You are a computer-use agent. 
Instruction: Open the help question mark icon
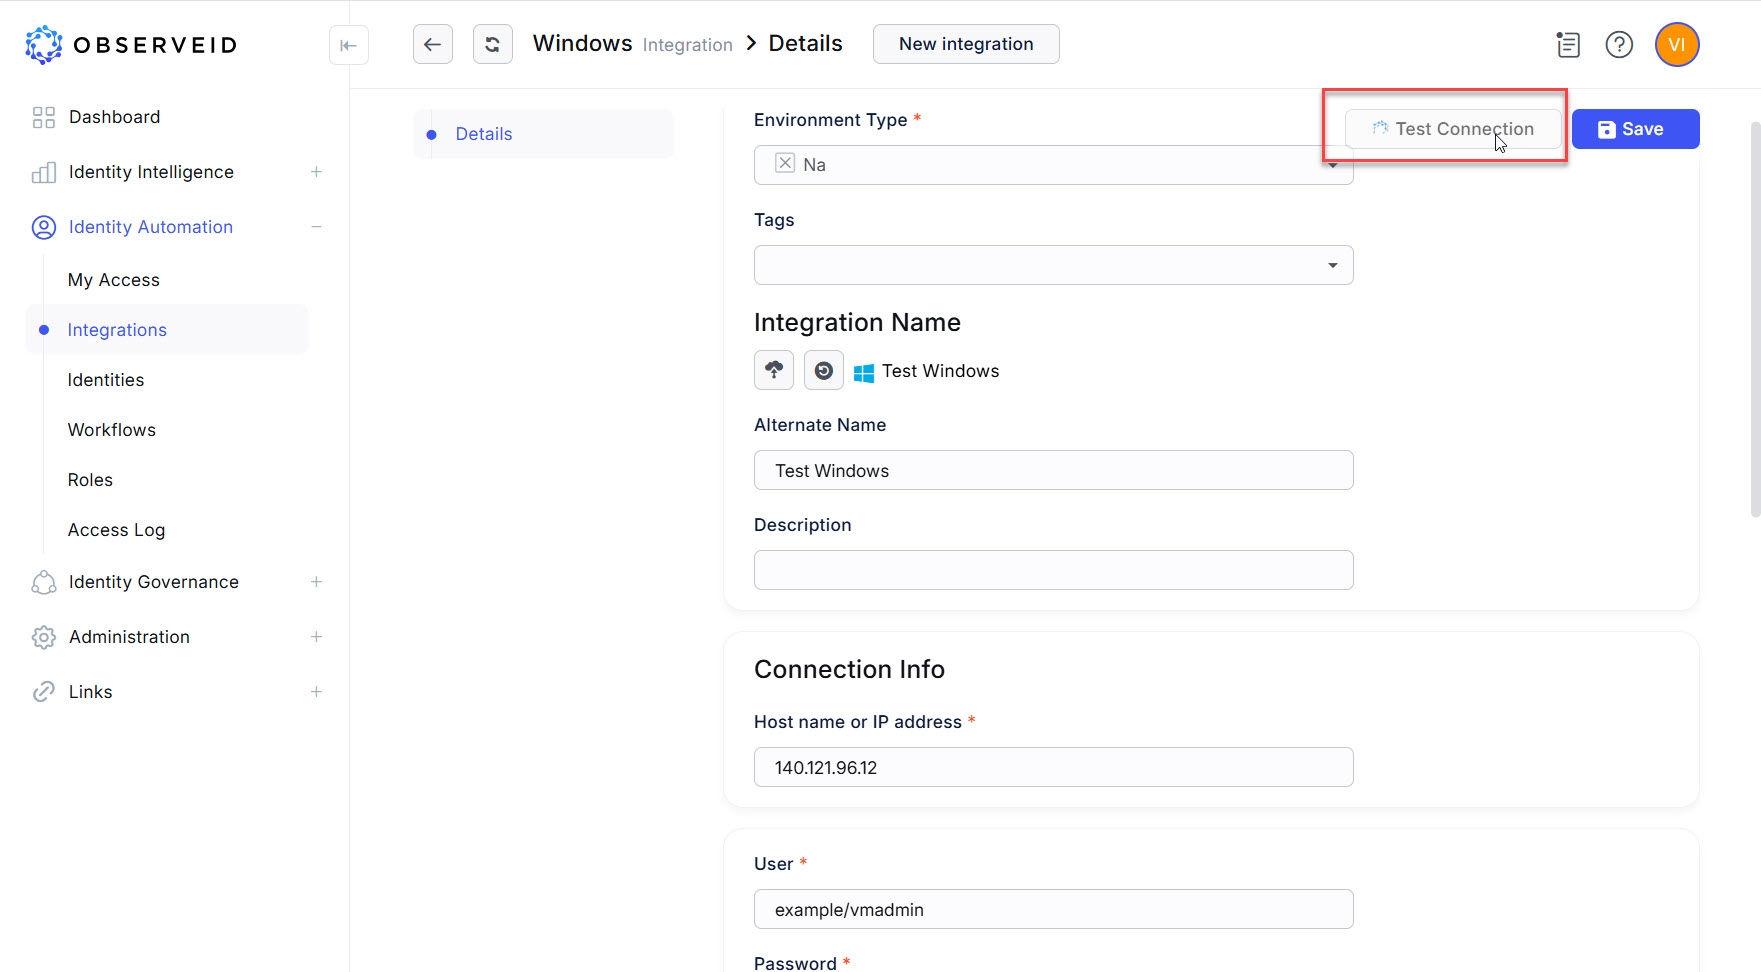(1618, 45)
